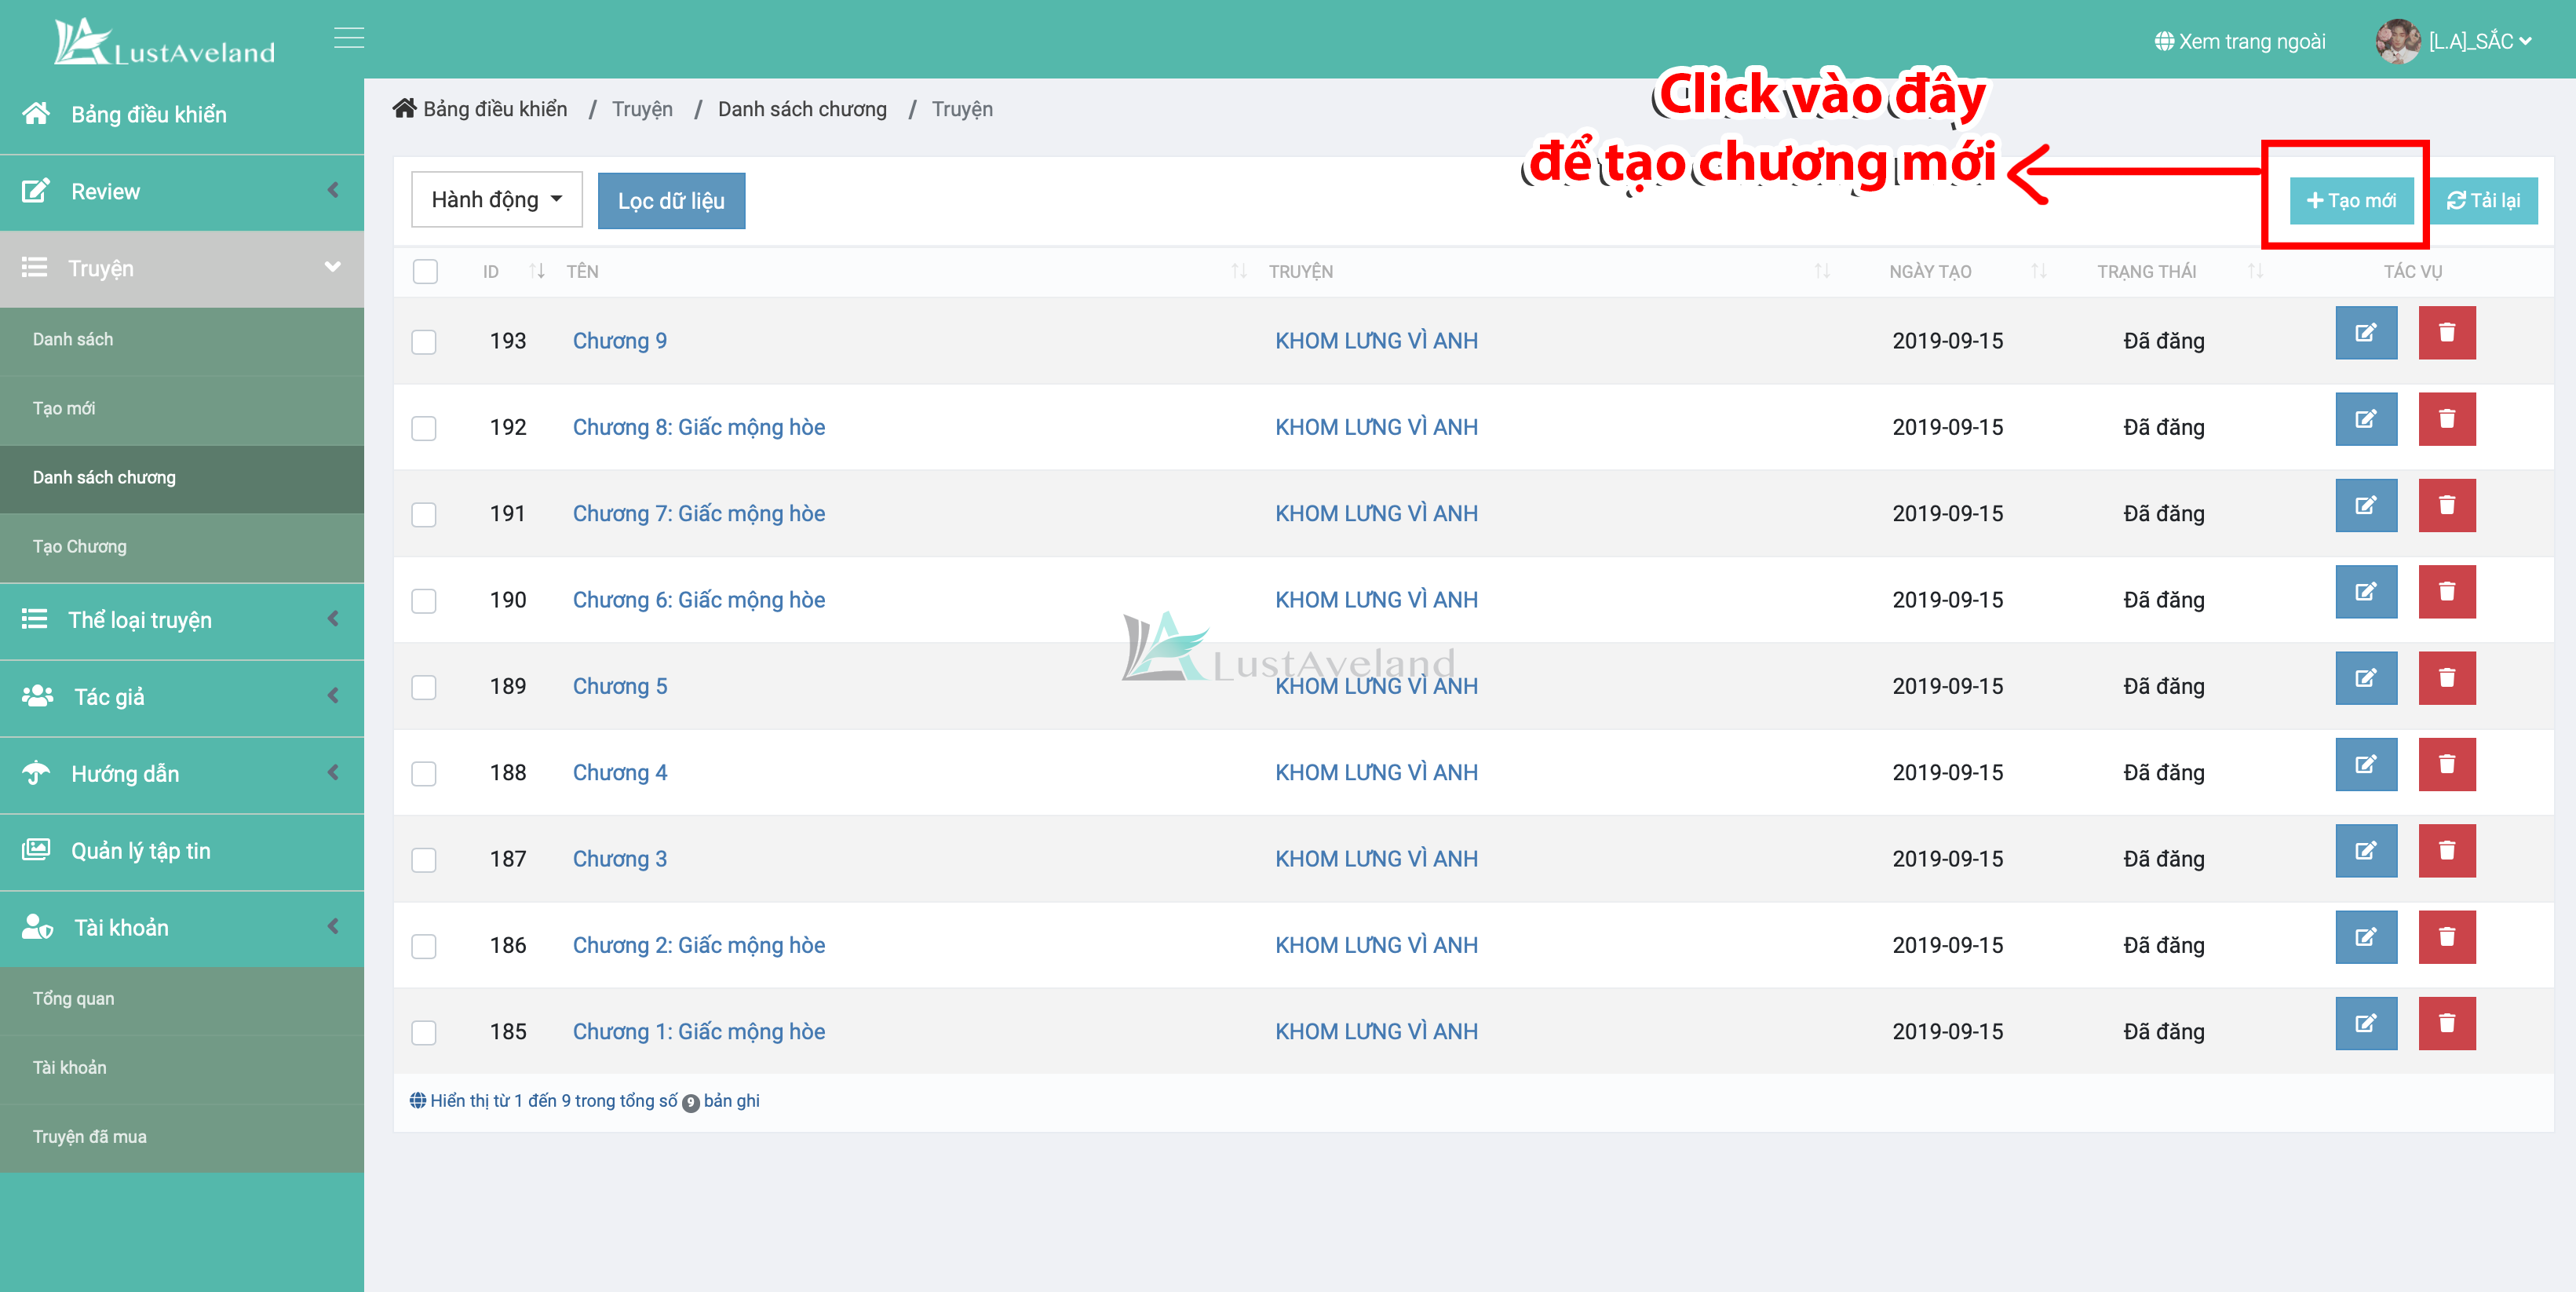Click the Tải lại reload button
Screen dimensions: 2576x1292
click(x=2483, y=200)
